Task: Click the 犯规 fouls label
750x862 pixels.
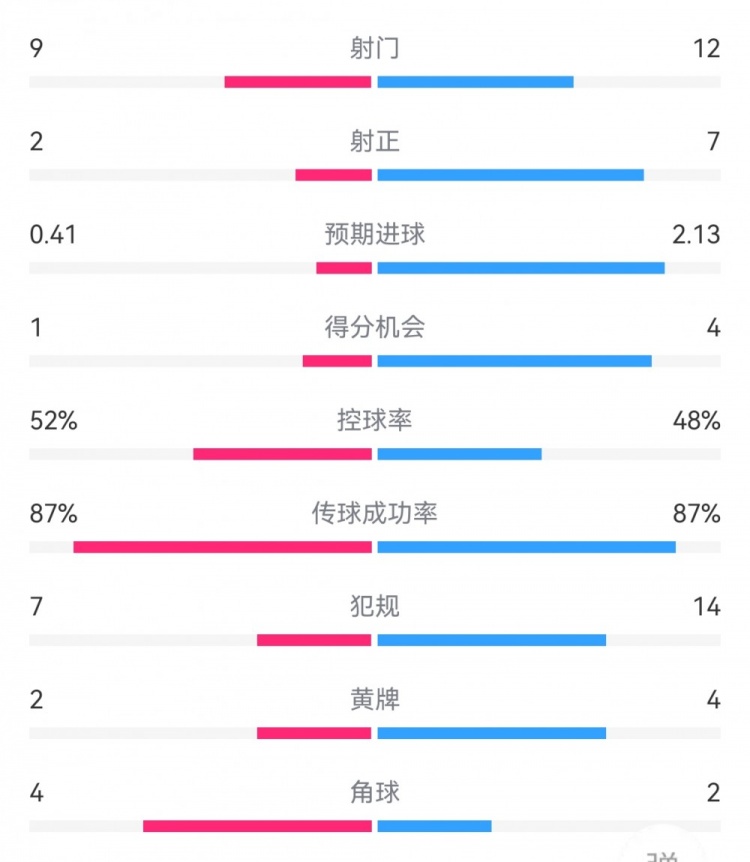Action: pyautogui.click(x=375, y=606)
